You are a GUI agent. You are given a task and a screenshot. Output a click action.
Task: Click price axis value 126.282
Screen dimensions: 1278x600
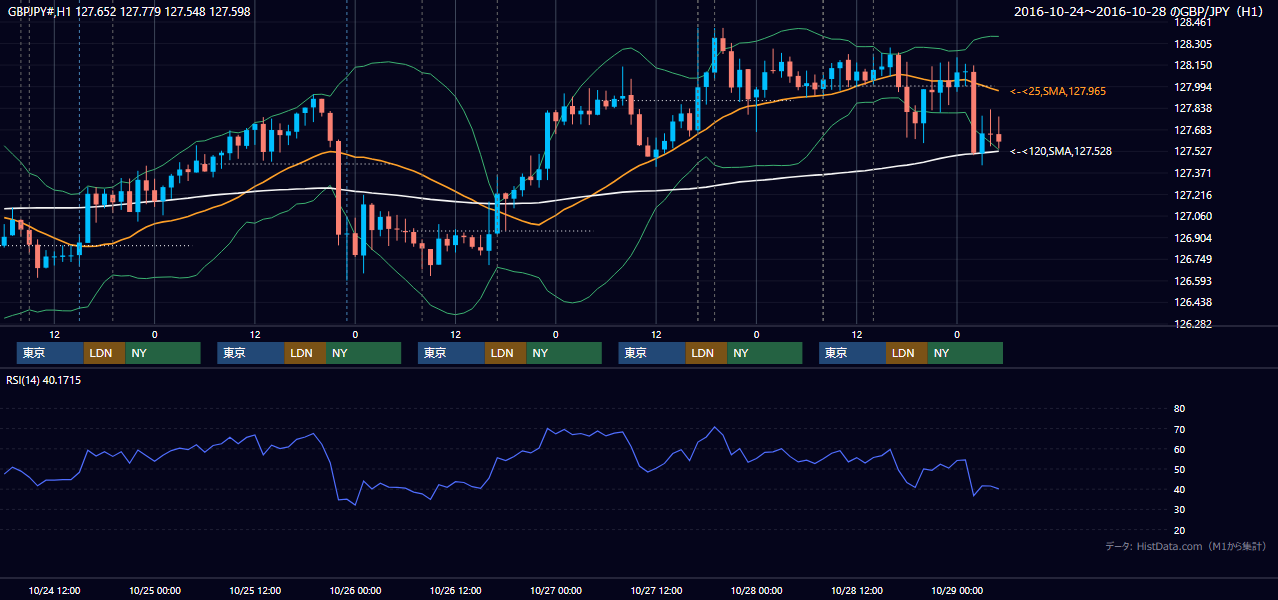(1192, 324)
